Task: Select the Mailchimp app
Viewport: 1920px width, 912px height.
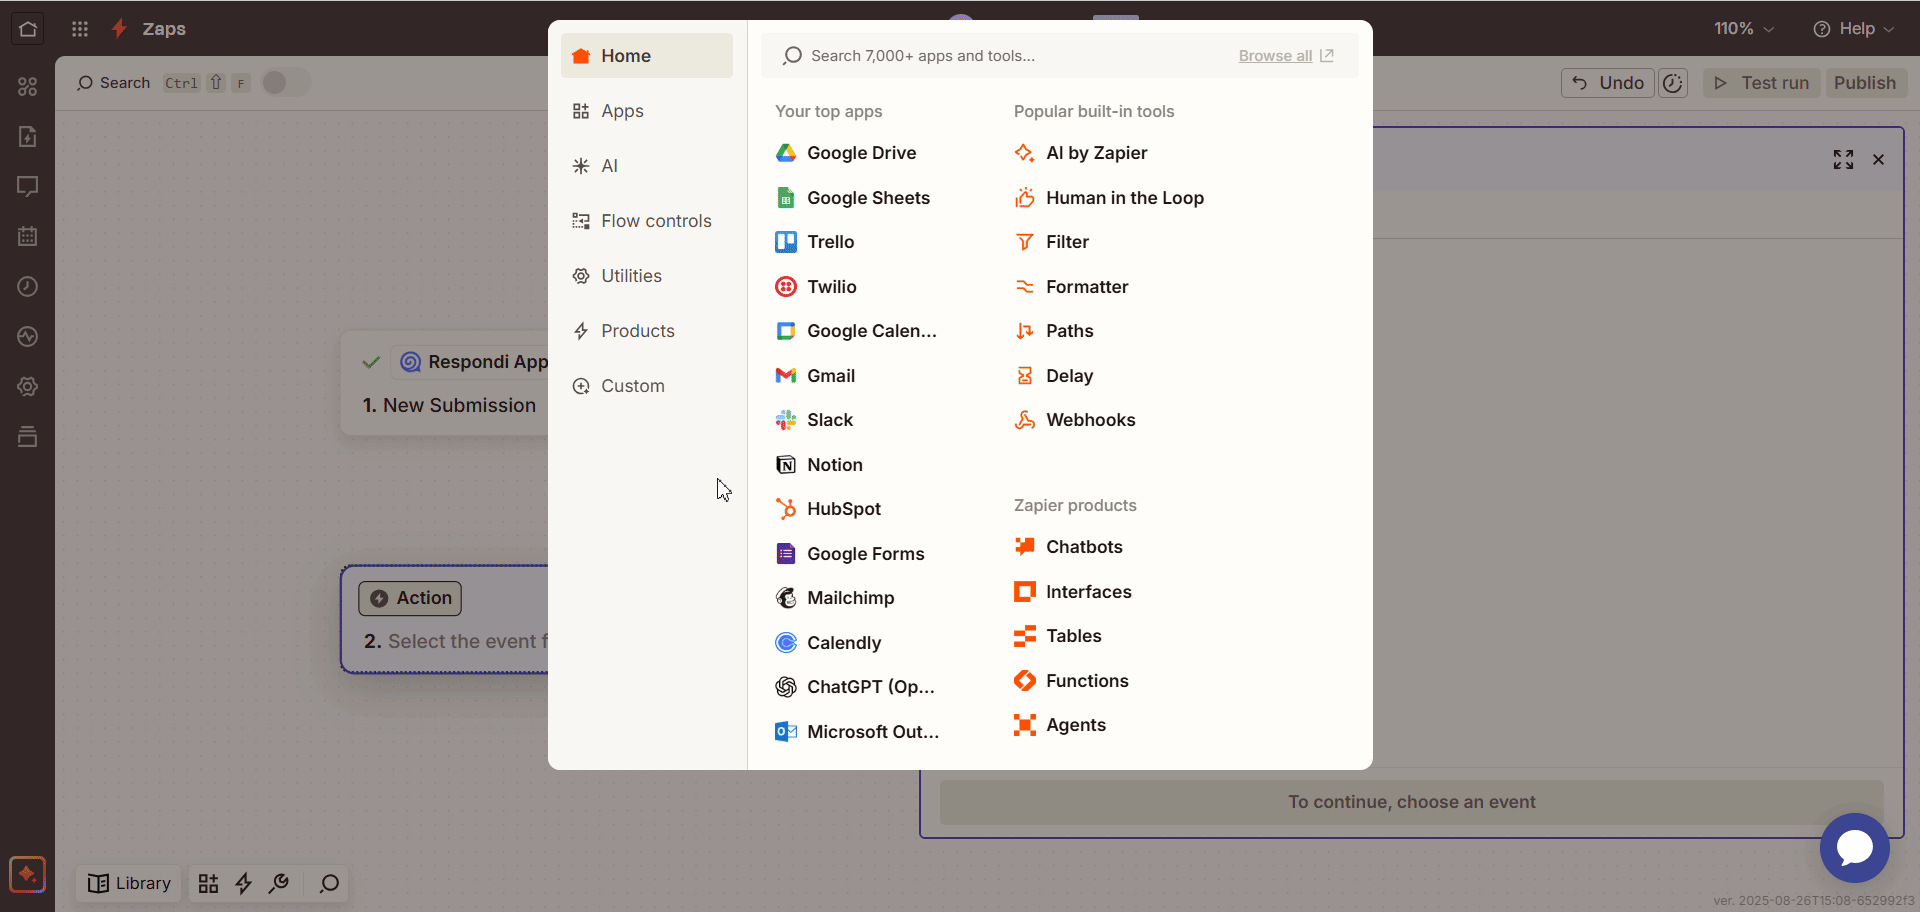Action: pyautogui.click(x=835, y=598)
